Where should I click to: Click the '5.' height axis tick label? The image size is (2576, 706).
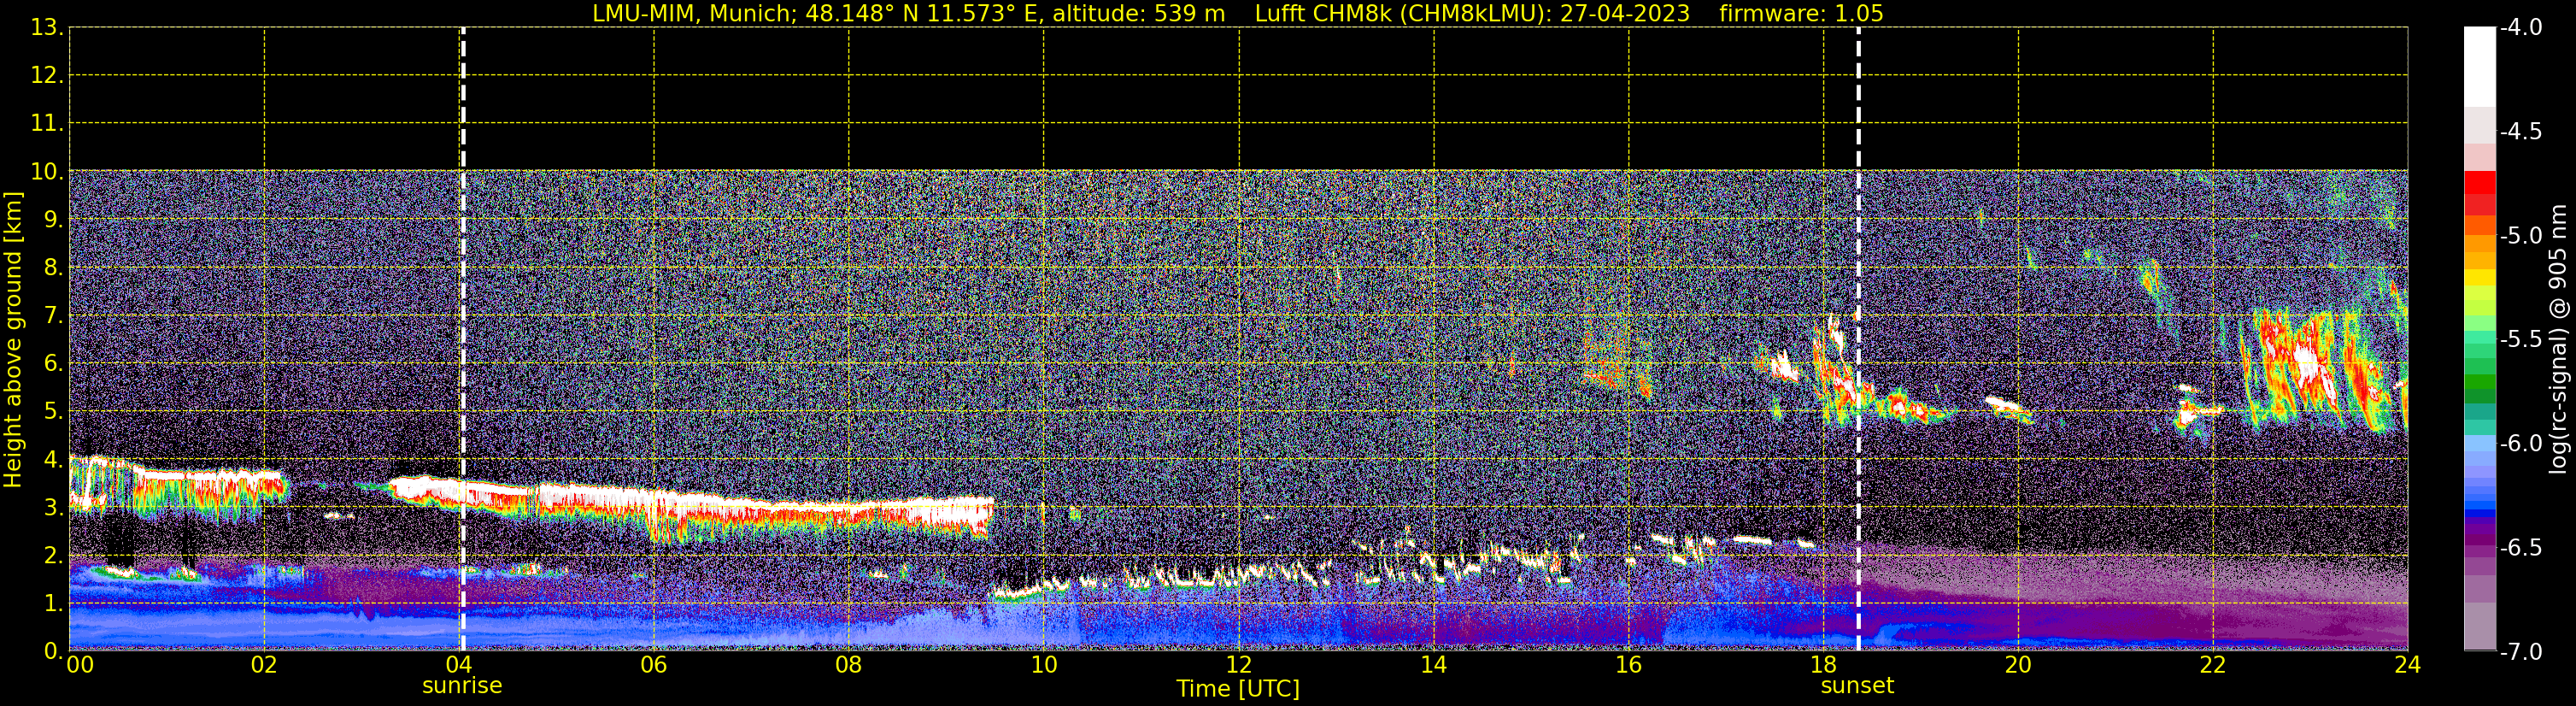tap(54, 412)
